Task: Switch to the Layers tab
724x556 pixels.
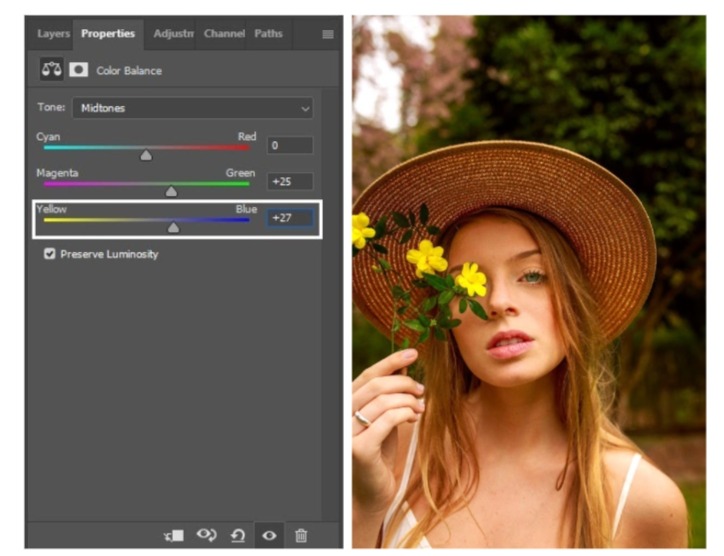Action: pyautogui.click(x=53, y=34)
